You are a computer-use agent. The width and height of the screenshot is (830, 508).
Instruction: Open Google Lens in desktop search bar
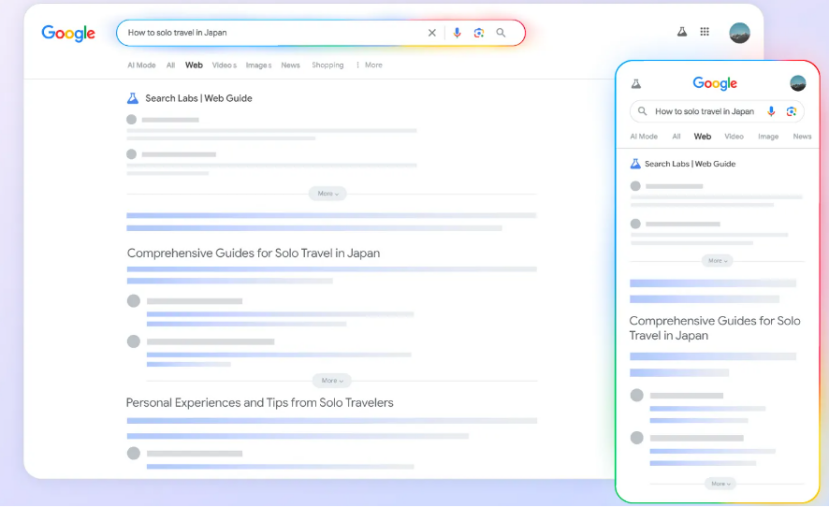point(479,33)
